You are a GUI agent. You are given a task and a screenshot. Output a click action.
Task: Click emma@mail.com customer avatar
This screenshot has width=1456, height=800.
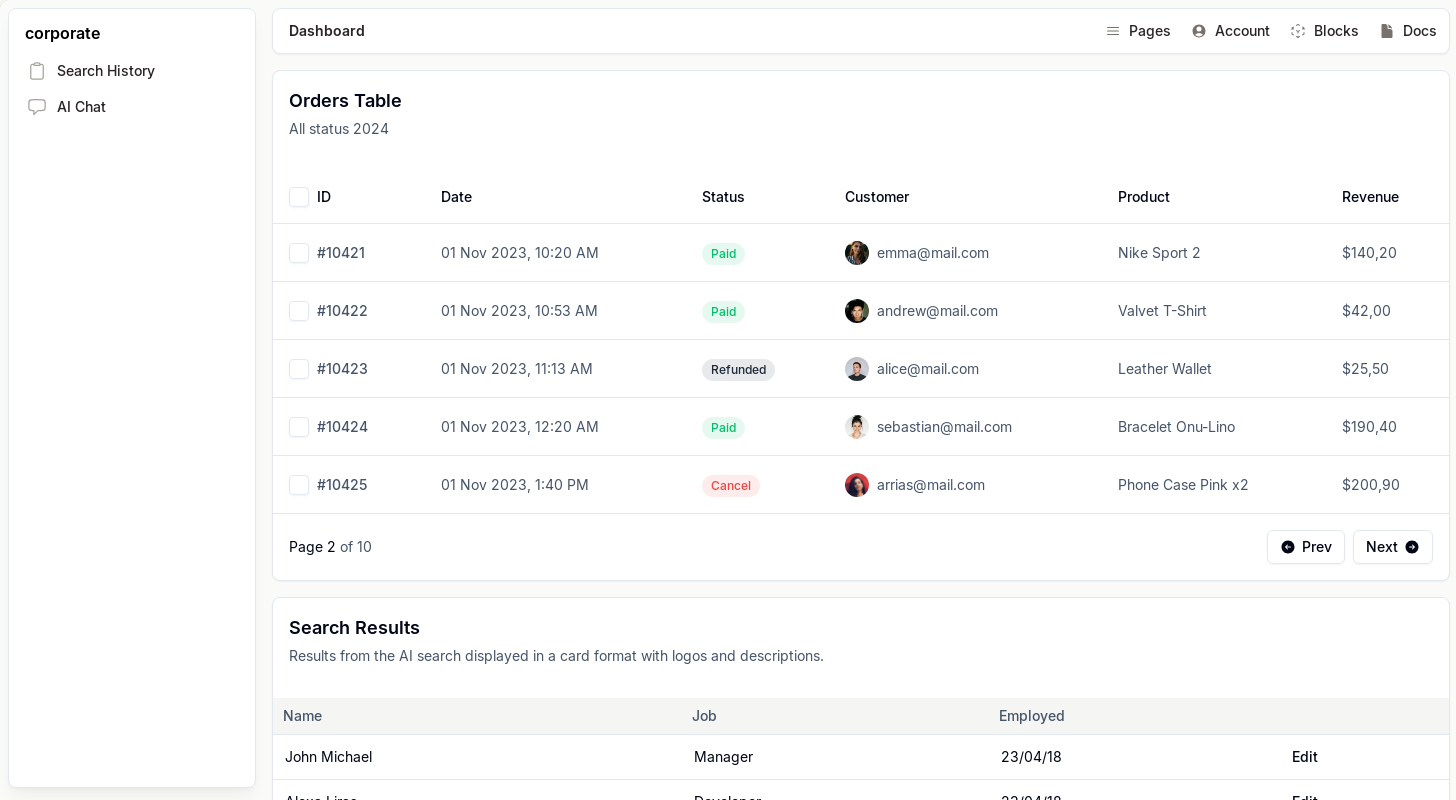pyautogui.click(x=856, y=253)
